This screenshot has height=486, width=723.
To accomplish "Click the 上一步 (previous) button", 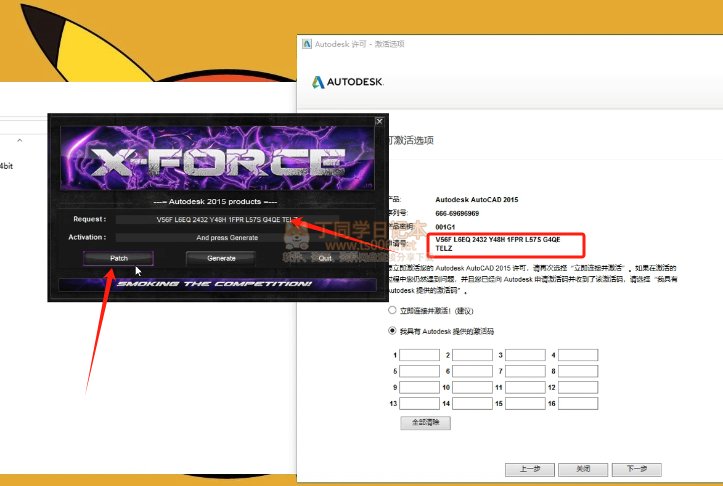I will coord(530,469).
